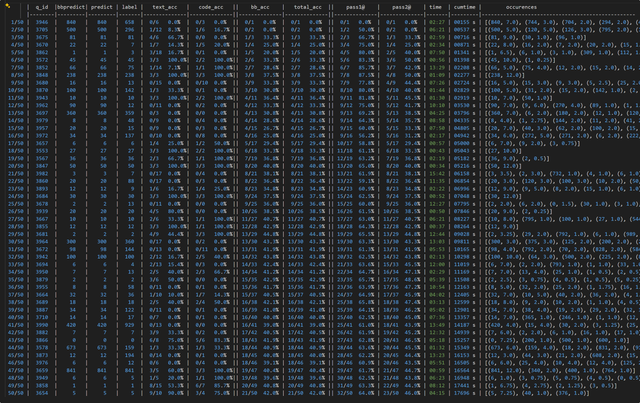Click label value 658

point(129,22)
